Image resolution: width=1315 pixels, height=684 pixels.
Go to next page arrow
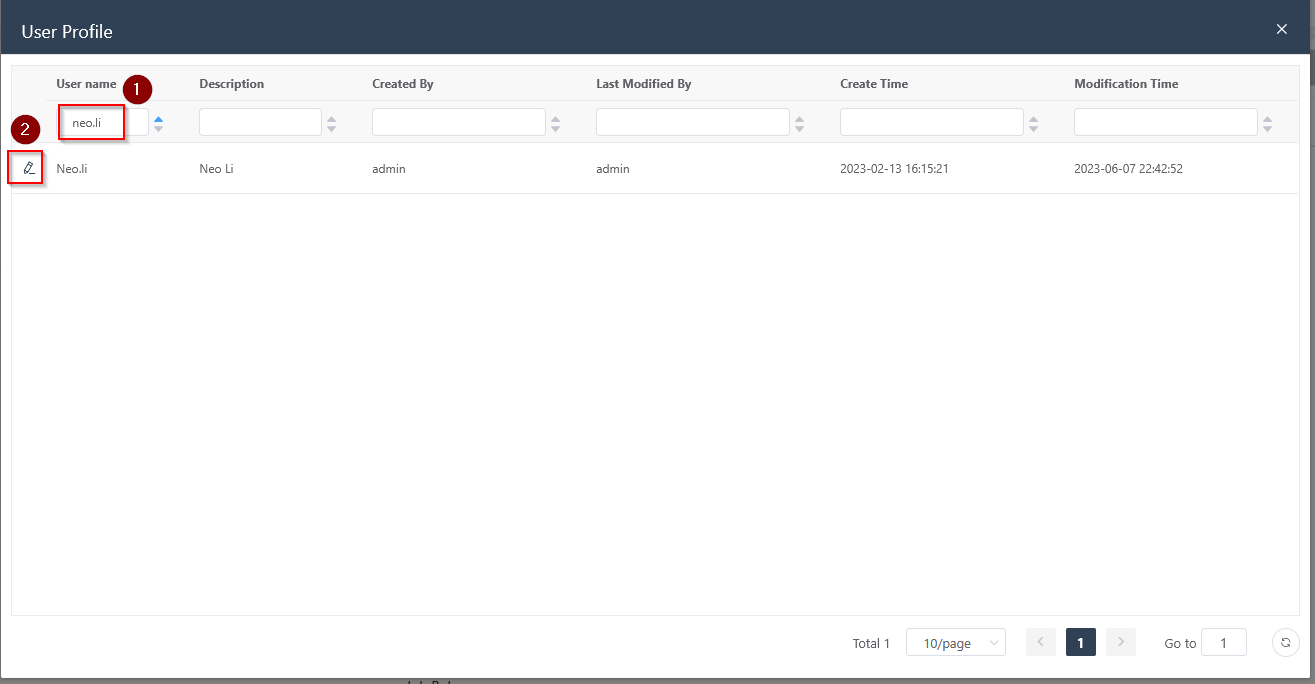pyautogui.click(x=1120, y=642)
